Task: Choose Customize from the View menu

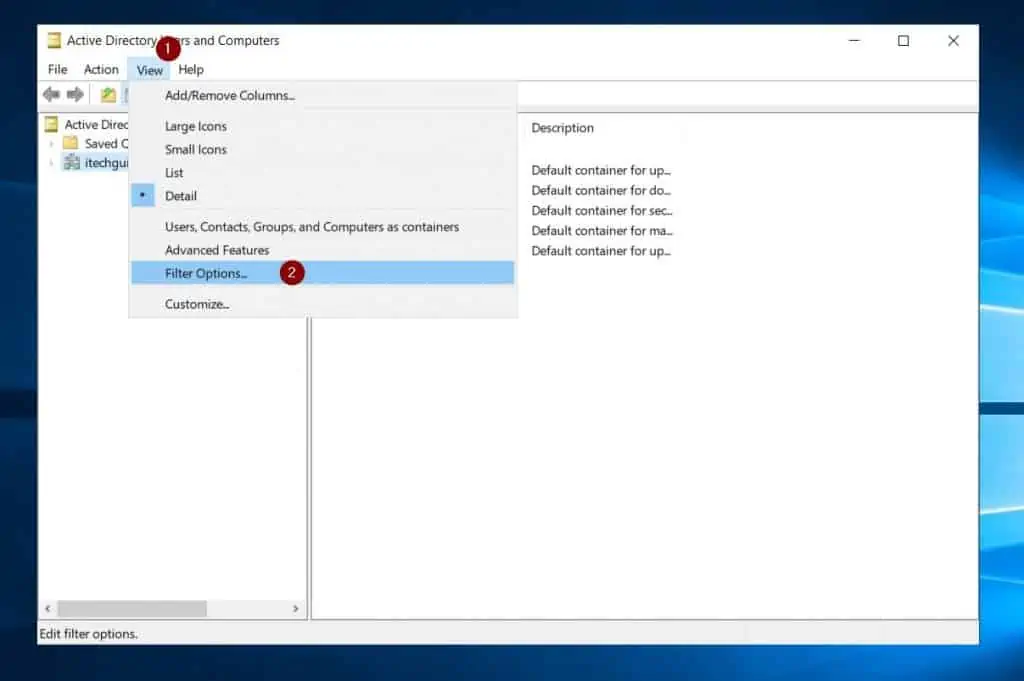Action: pos(323,304)
